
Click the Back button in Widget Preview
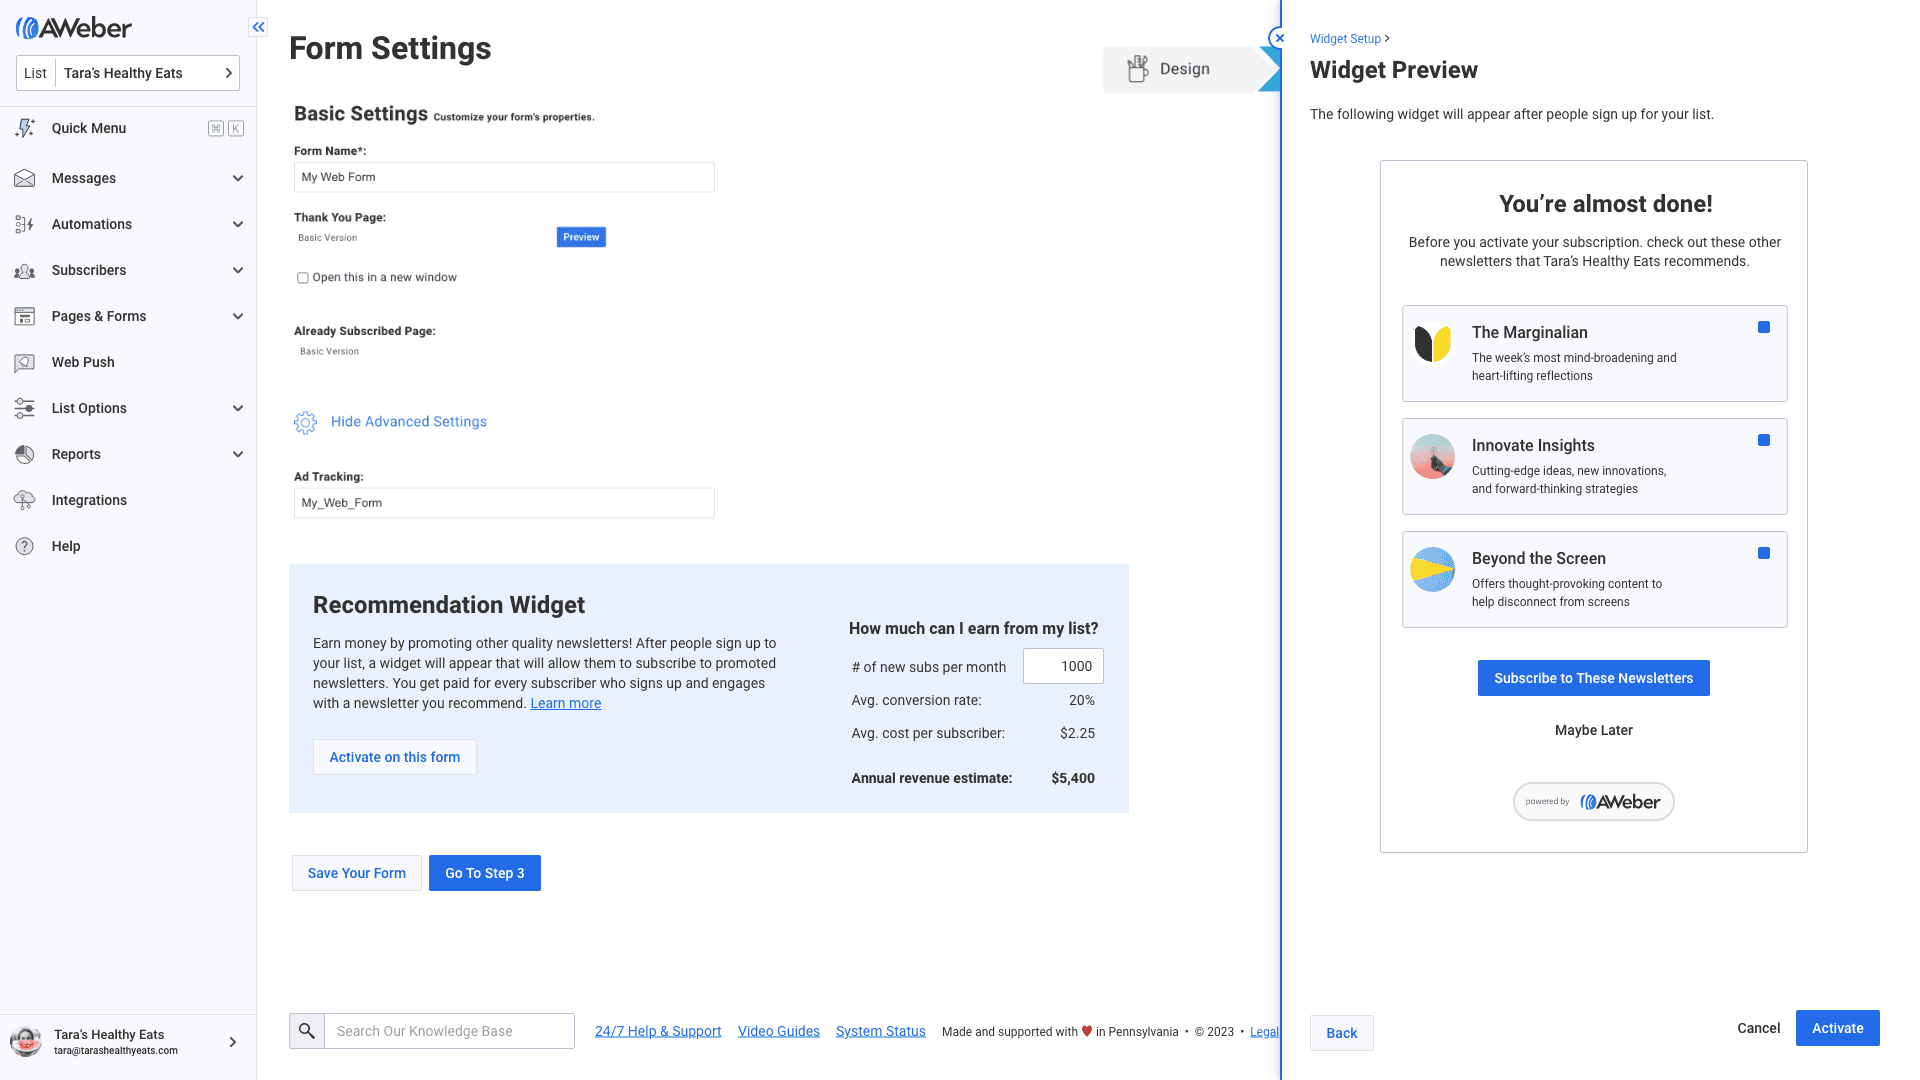[x=1342, y=1033]
